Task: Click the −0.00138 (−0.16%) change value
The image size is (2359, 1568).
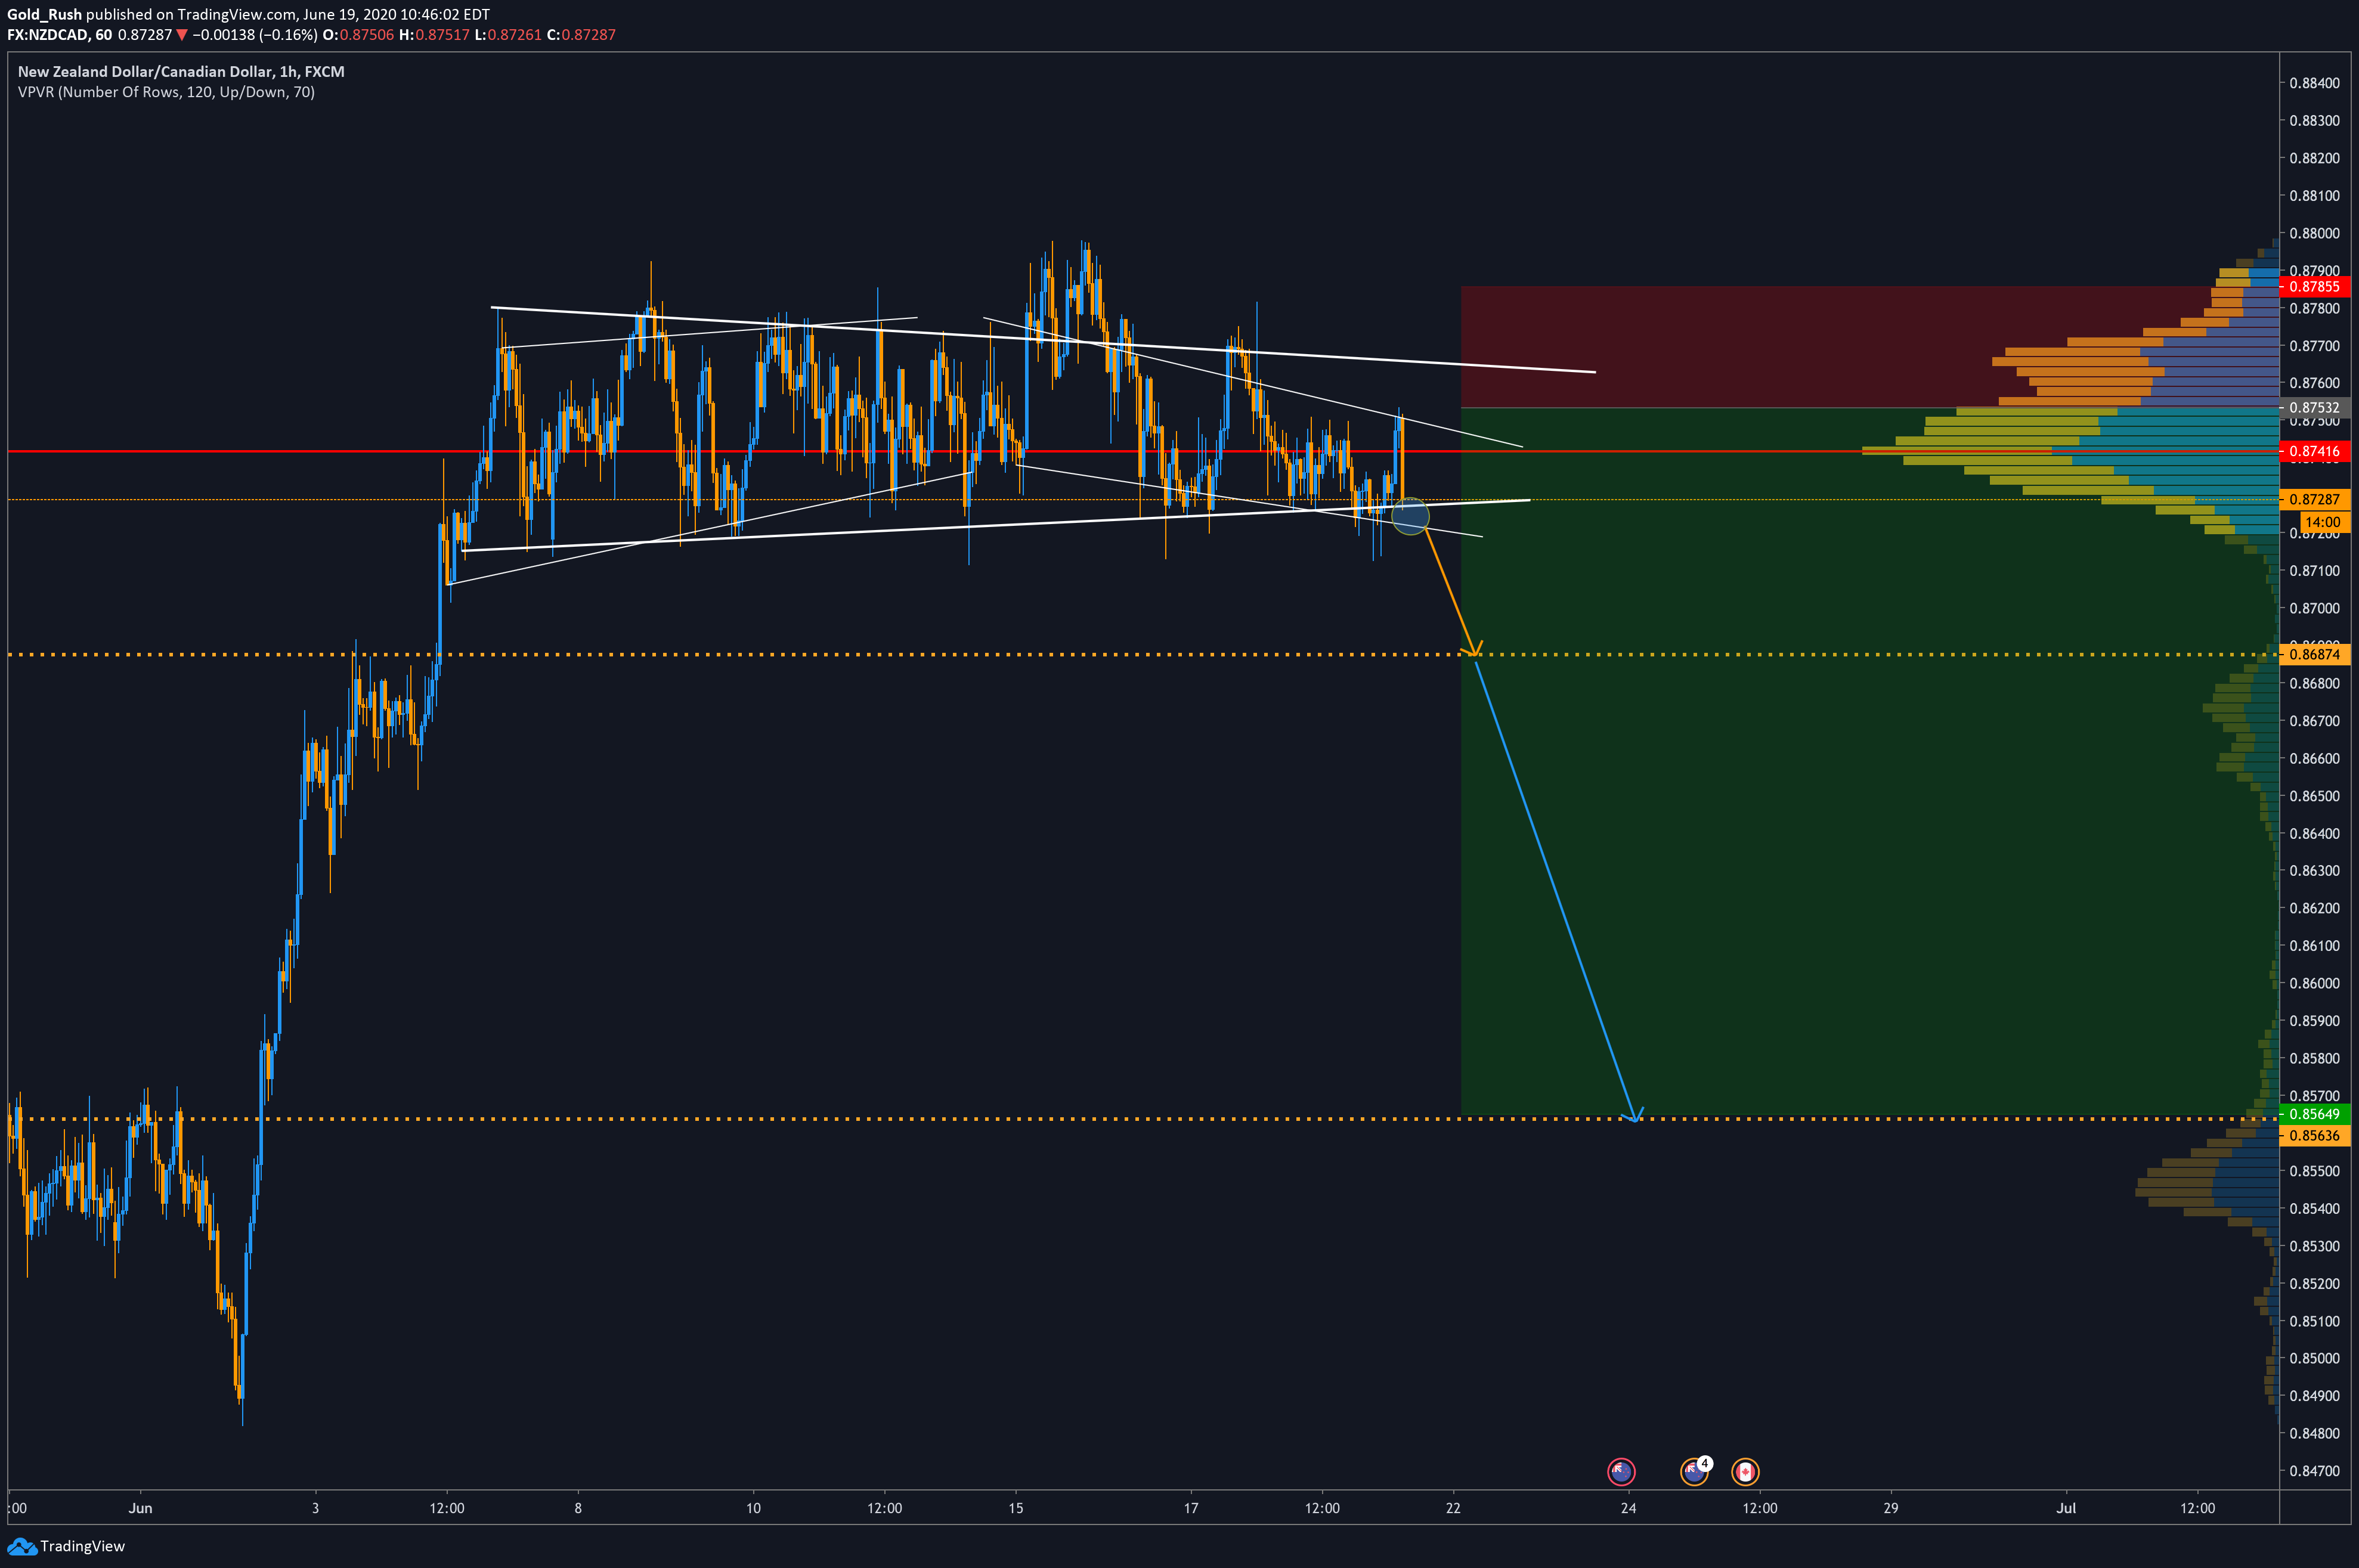Action: pos(255,35)
